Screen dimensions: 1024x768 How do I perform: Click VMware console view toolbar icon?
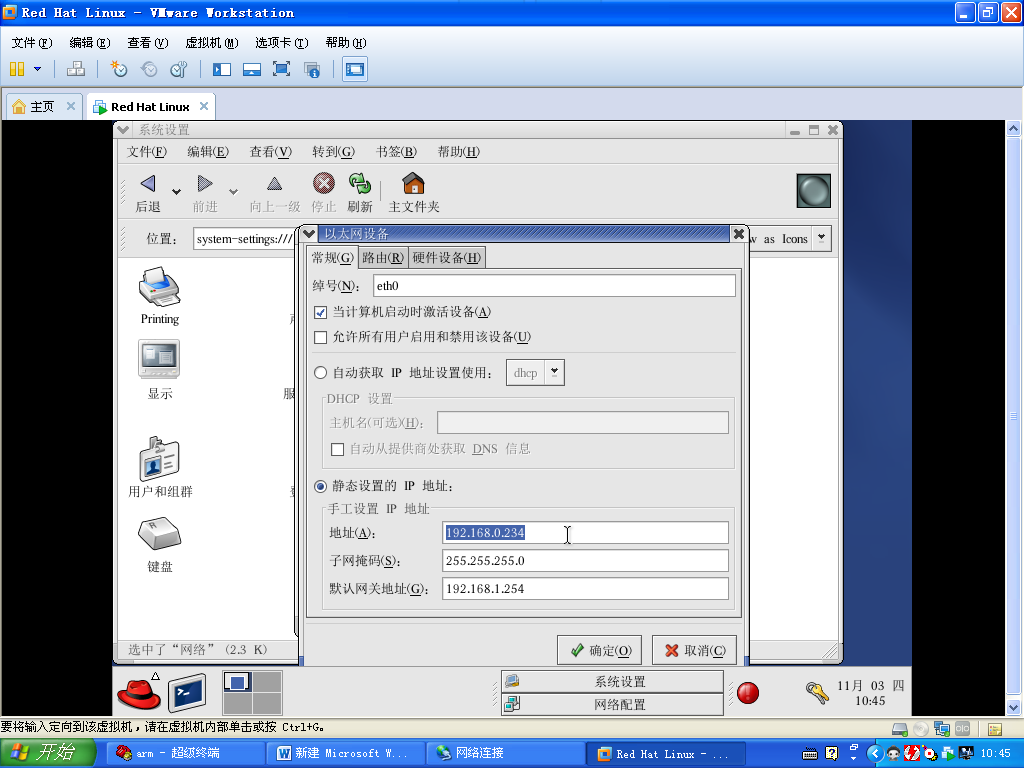click(355, 69)
